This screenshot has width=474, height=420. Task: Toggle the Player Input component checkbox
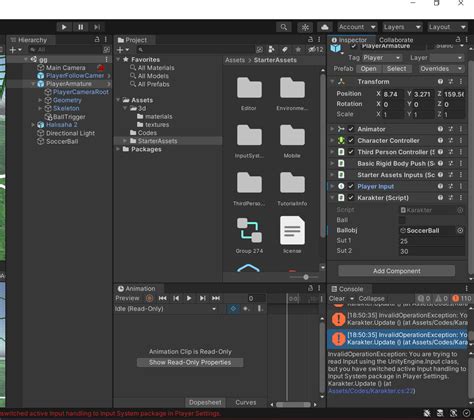click(x=351, y=186)
